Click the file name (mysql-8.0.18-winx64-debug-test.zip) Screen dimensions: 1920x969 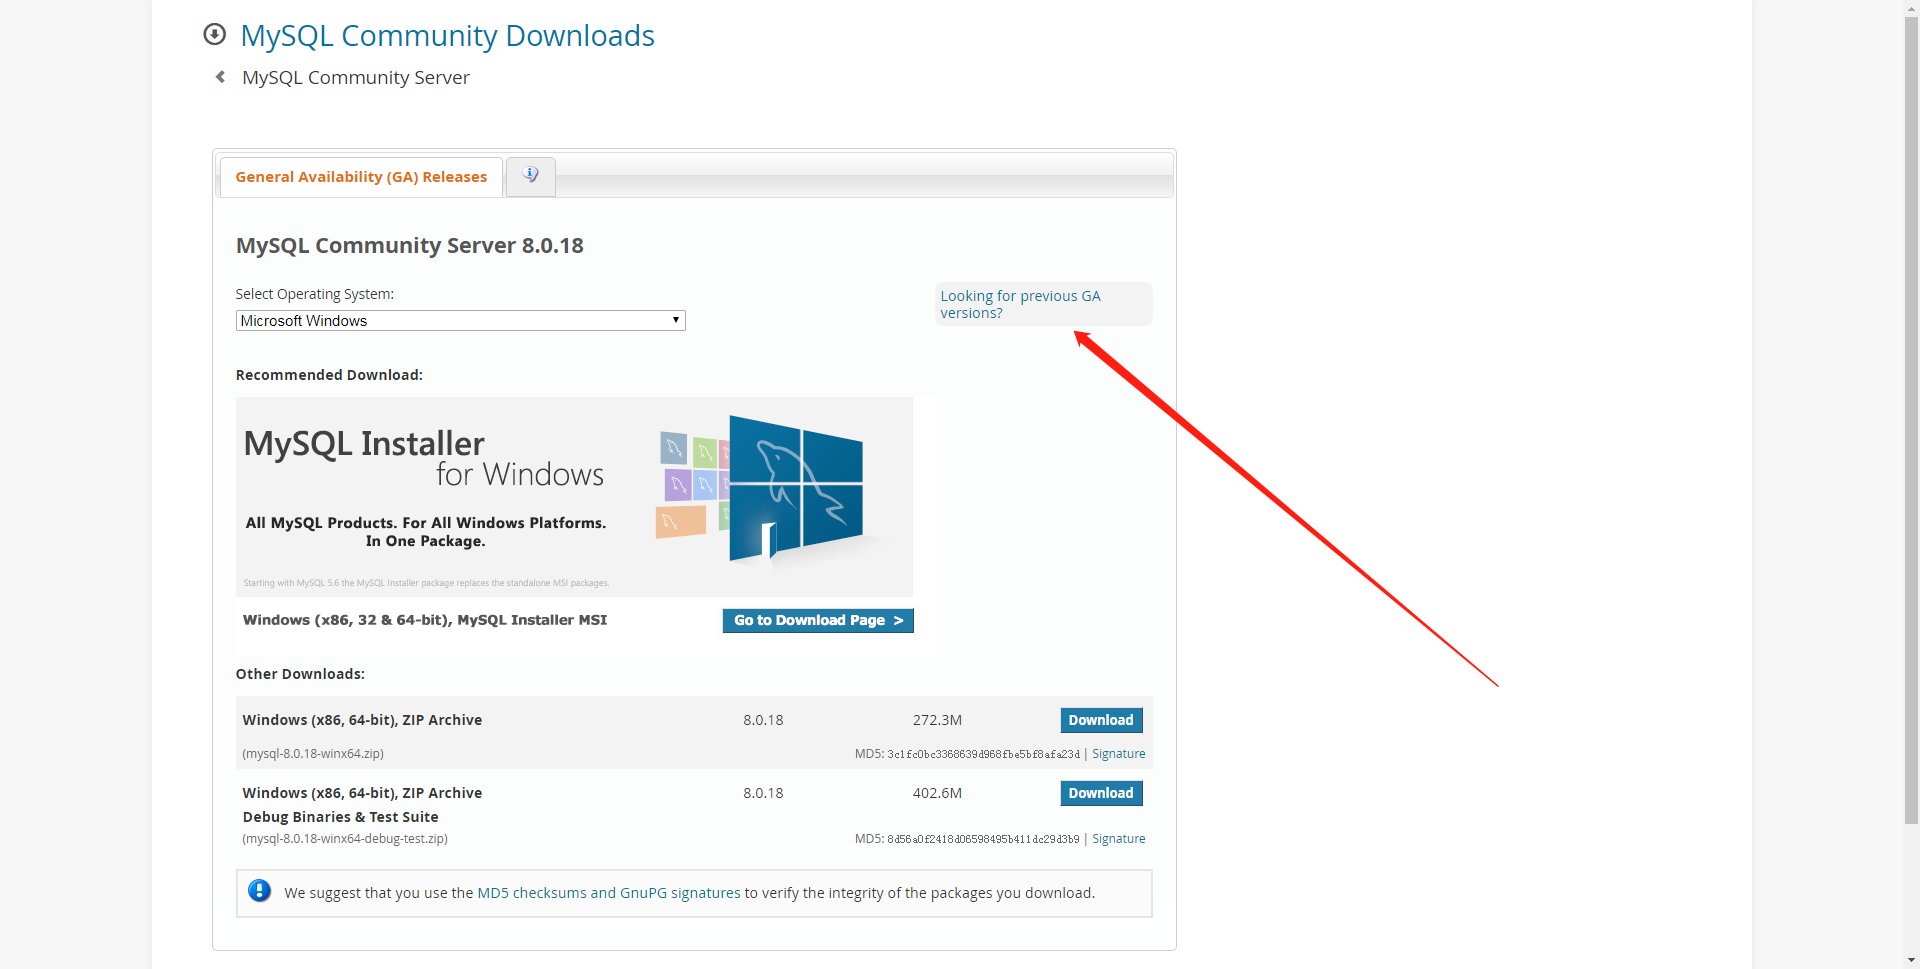345,839
